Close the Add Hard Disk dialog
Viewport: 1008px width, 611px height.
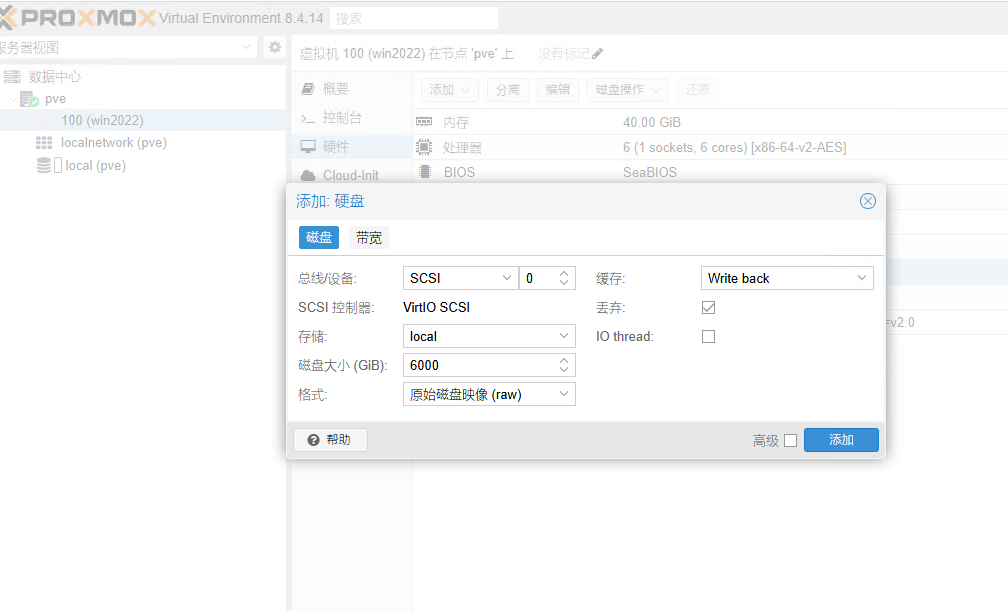pos(867,201)
